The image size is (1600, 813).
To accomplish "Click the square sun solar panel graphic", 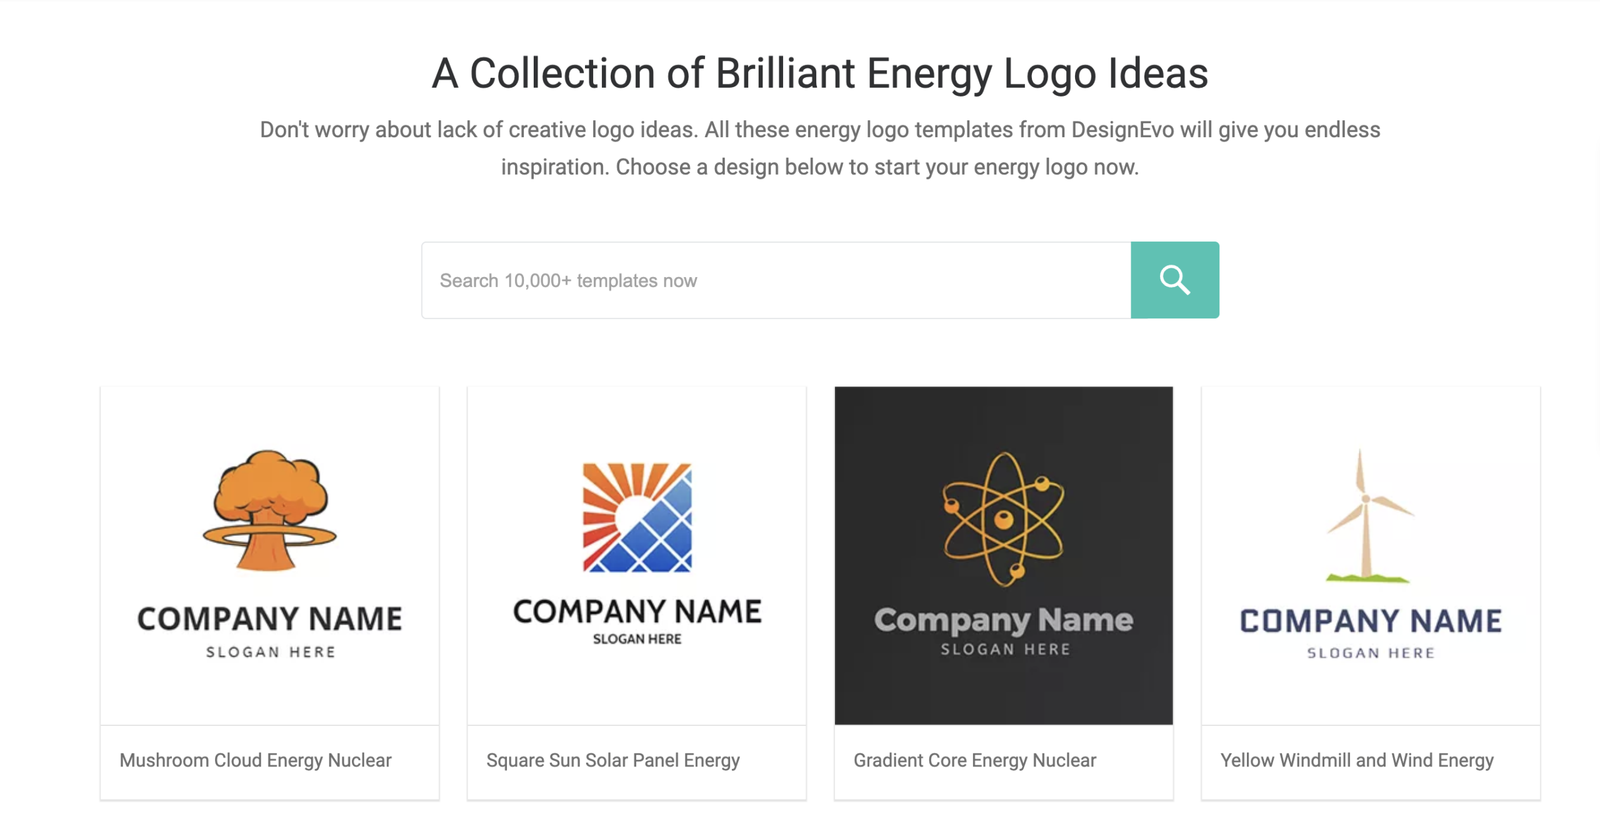I will click(x=637, y=517).
